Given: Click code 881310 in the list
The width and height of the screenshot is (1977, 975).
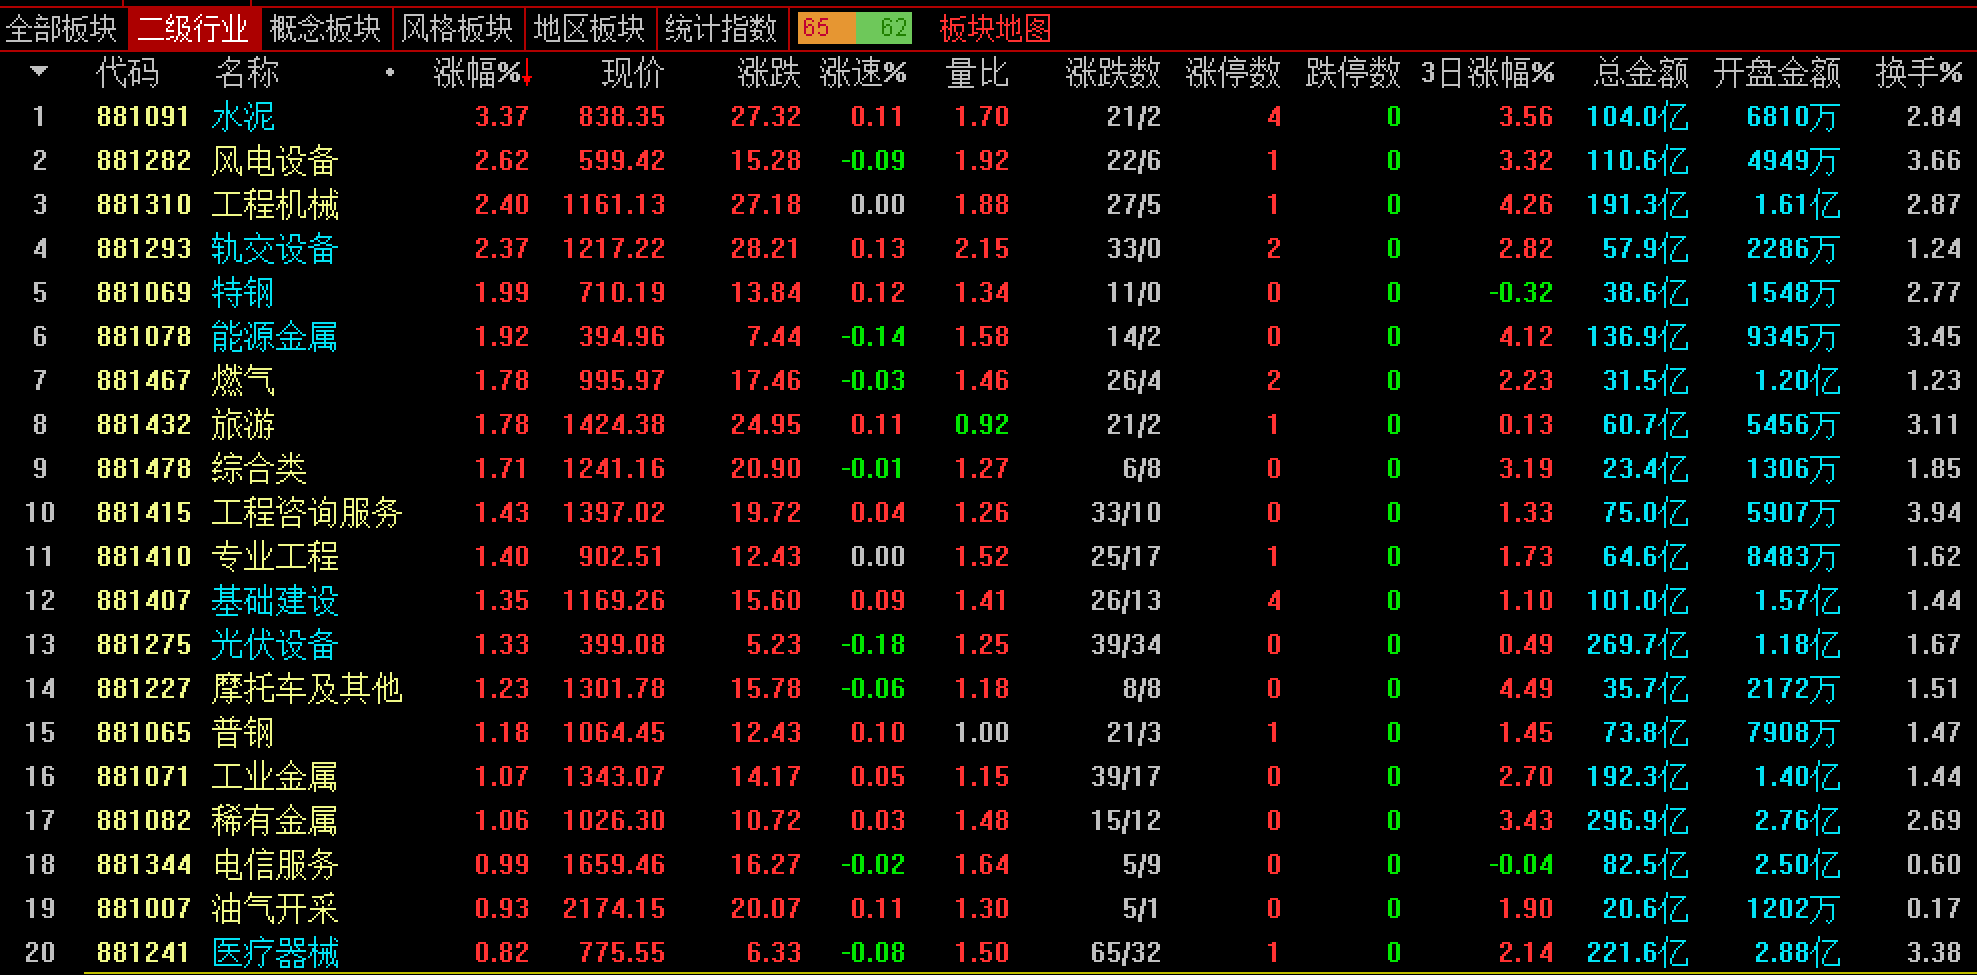Looking at the screenshot, I should (144, 205).
